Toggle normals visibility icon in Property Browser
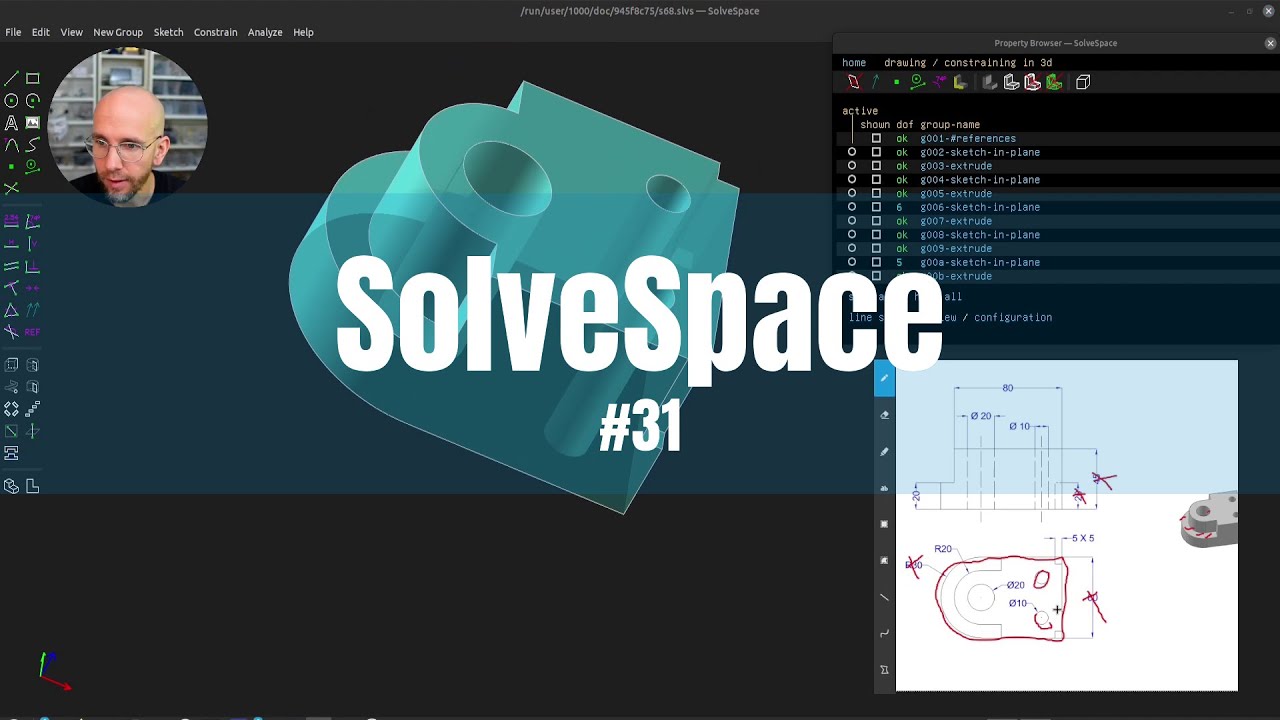Screen dimensions: 1280x720 click(x=875, y=82)
